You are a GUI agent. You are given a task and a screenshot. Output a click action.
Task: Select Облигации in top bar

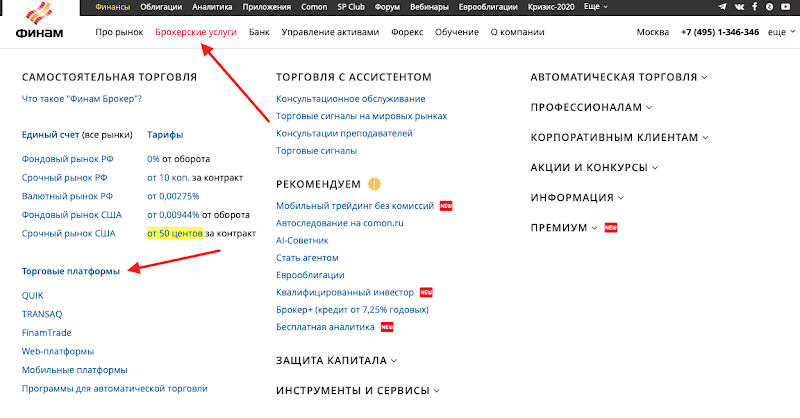point(161,7)
